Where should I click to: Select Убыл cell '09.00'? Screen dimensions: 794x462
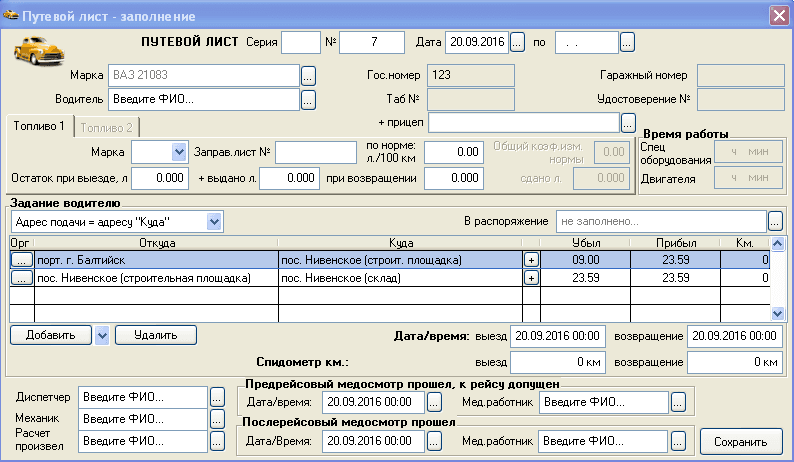click(585, 260)
